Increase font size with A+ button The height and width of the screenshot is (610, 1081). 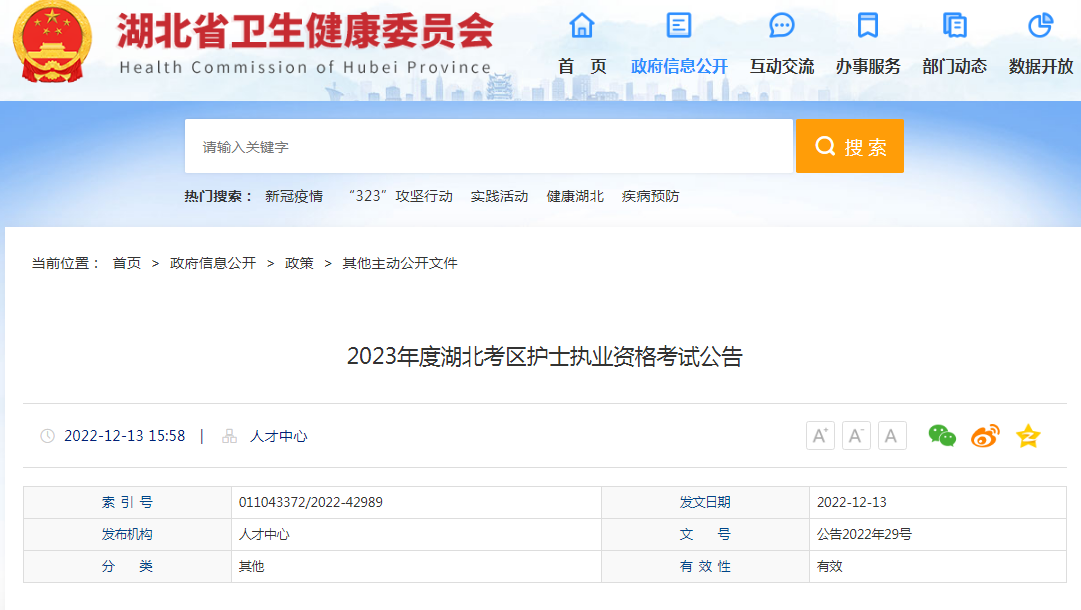(x=820, y=436)
